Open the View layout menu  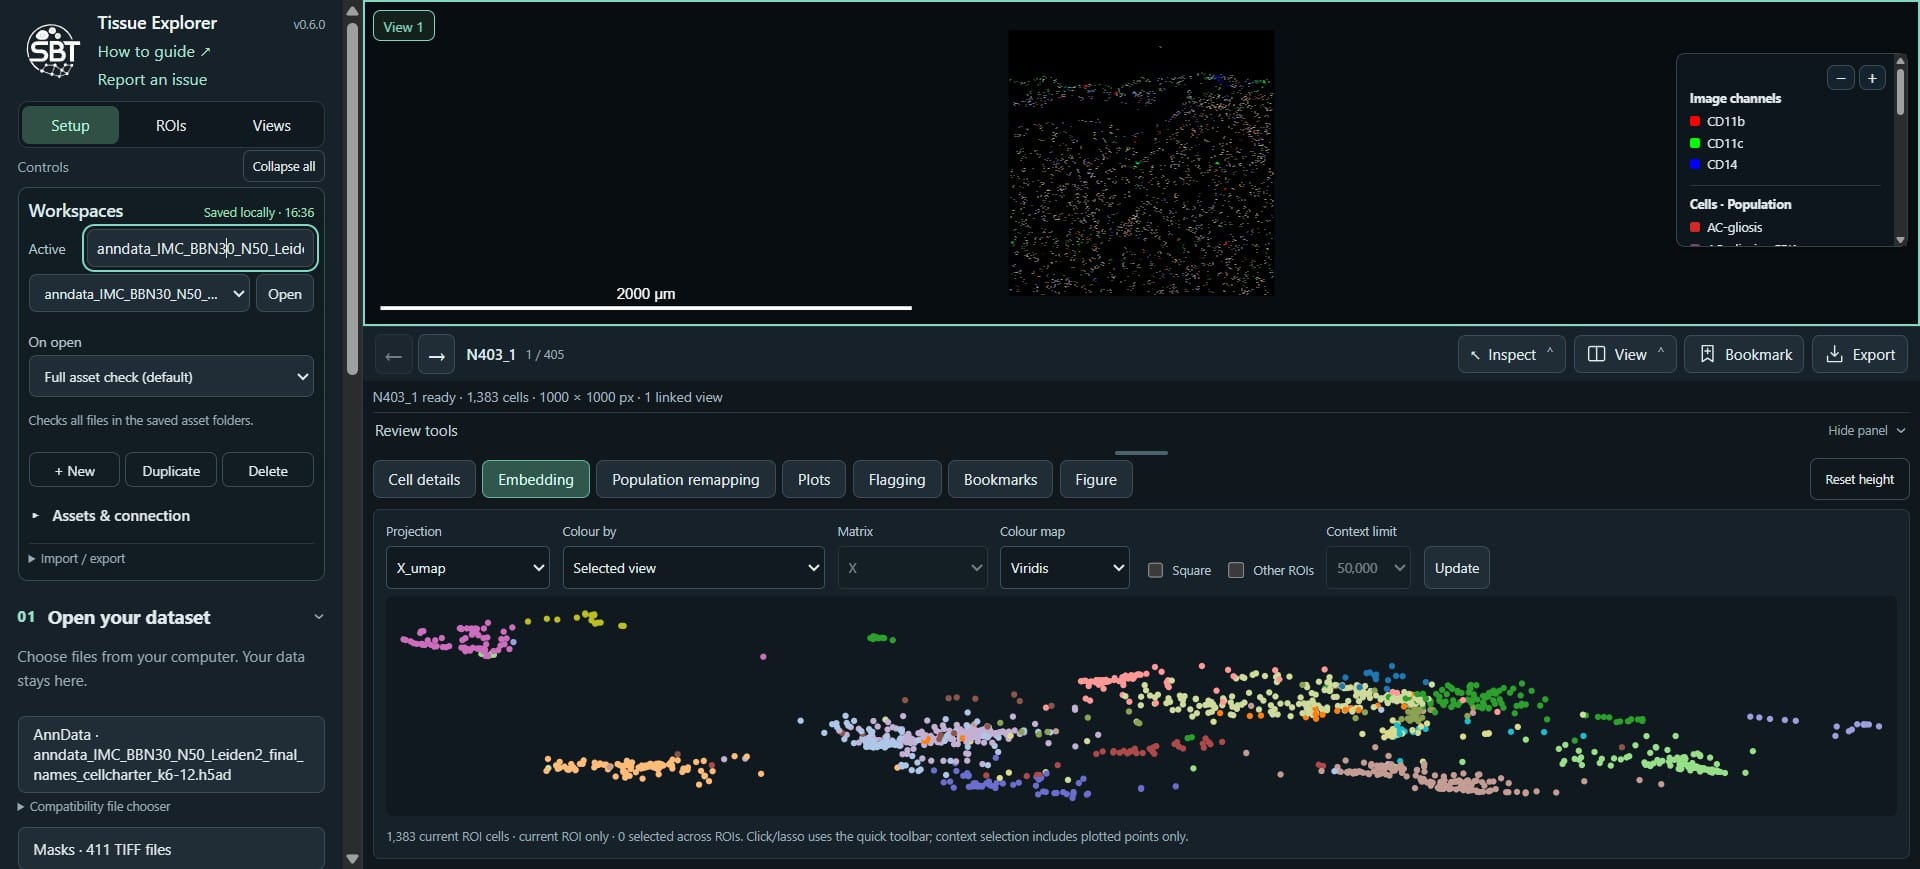(x=1625, y=354)
